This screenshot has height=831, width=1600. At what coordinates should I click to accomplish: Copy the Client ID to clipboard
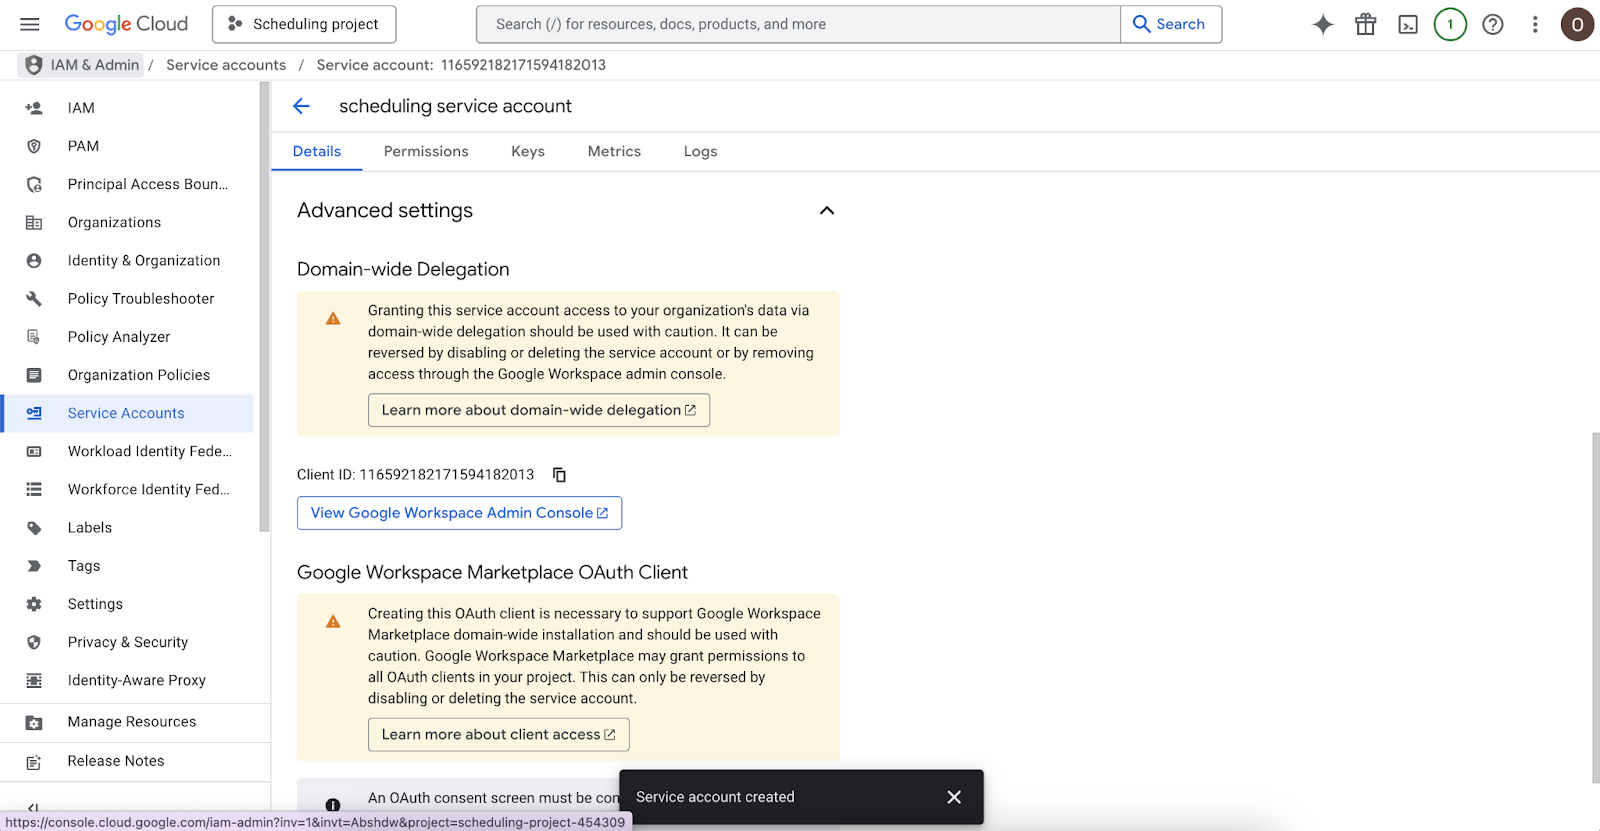coord(560,475)
